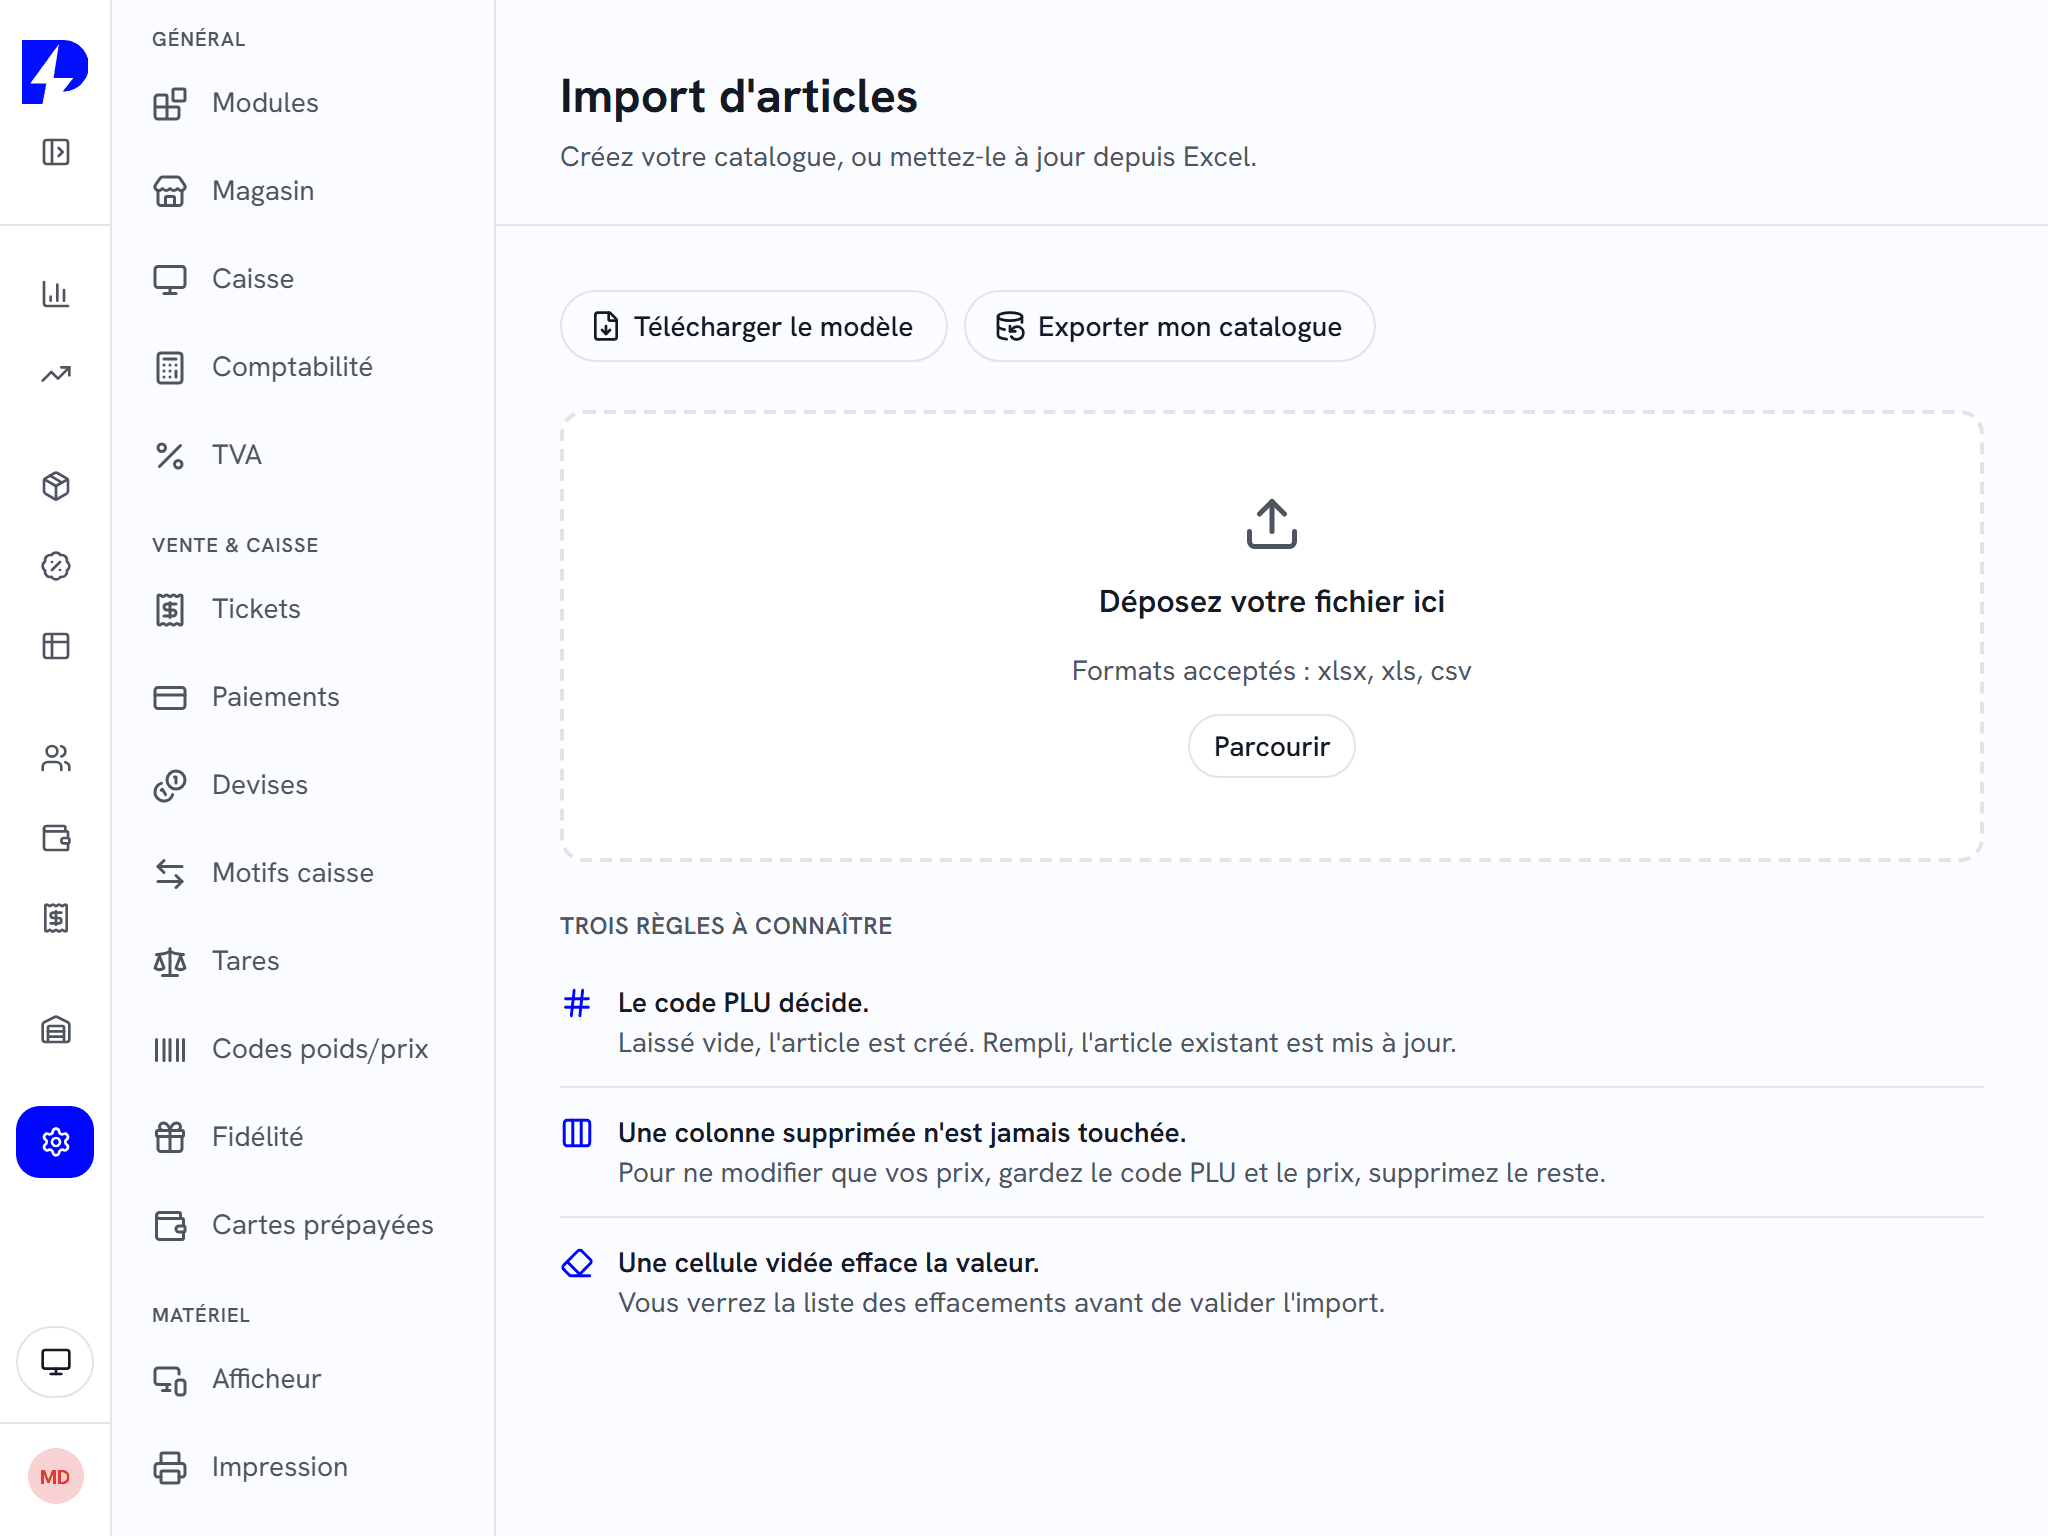
Task: Open the warehouse icon in narrow rail
Action: pyautogui.click(x=56, y=1030)
